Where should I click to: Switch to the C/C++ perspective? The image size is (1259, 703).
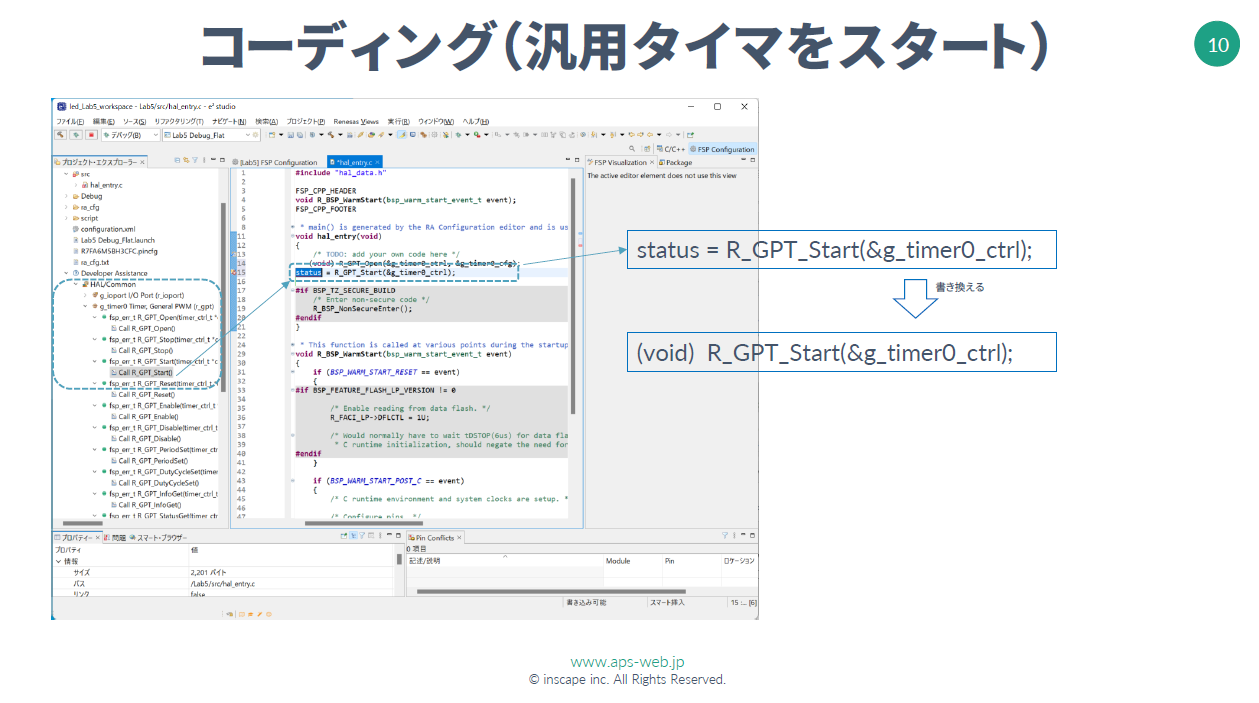pos(669,149)
